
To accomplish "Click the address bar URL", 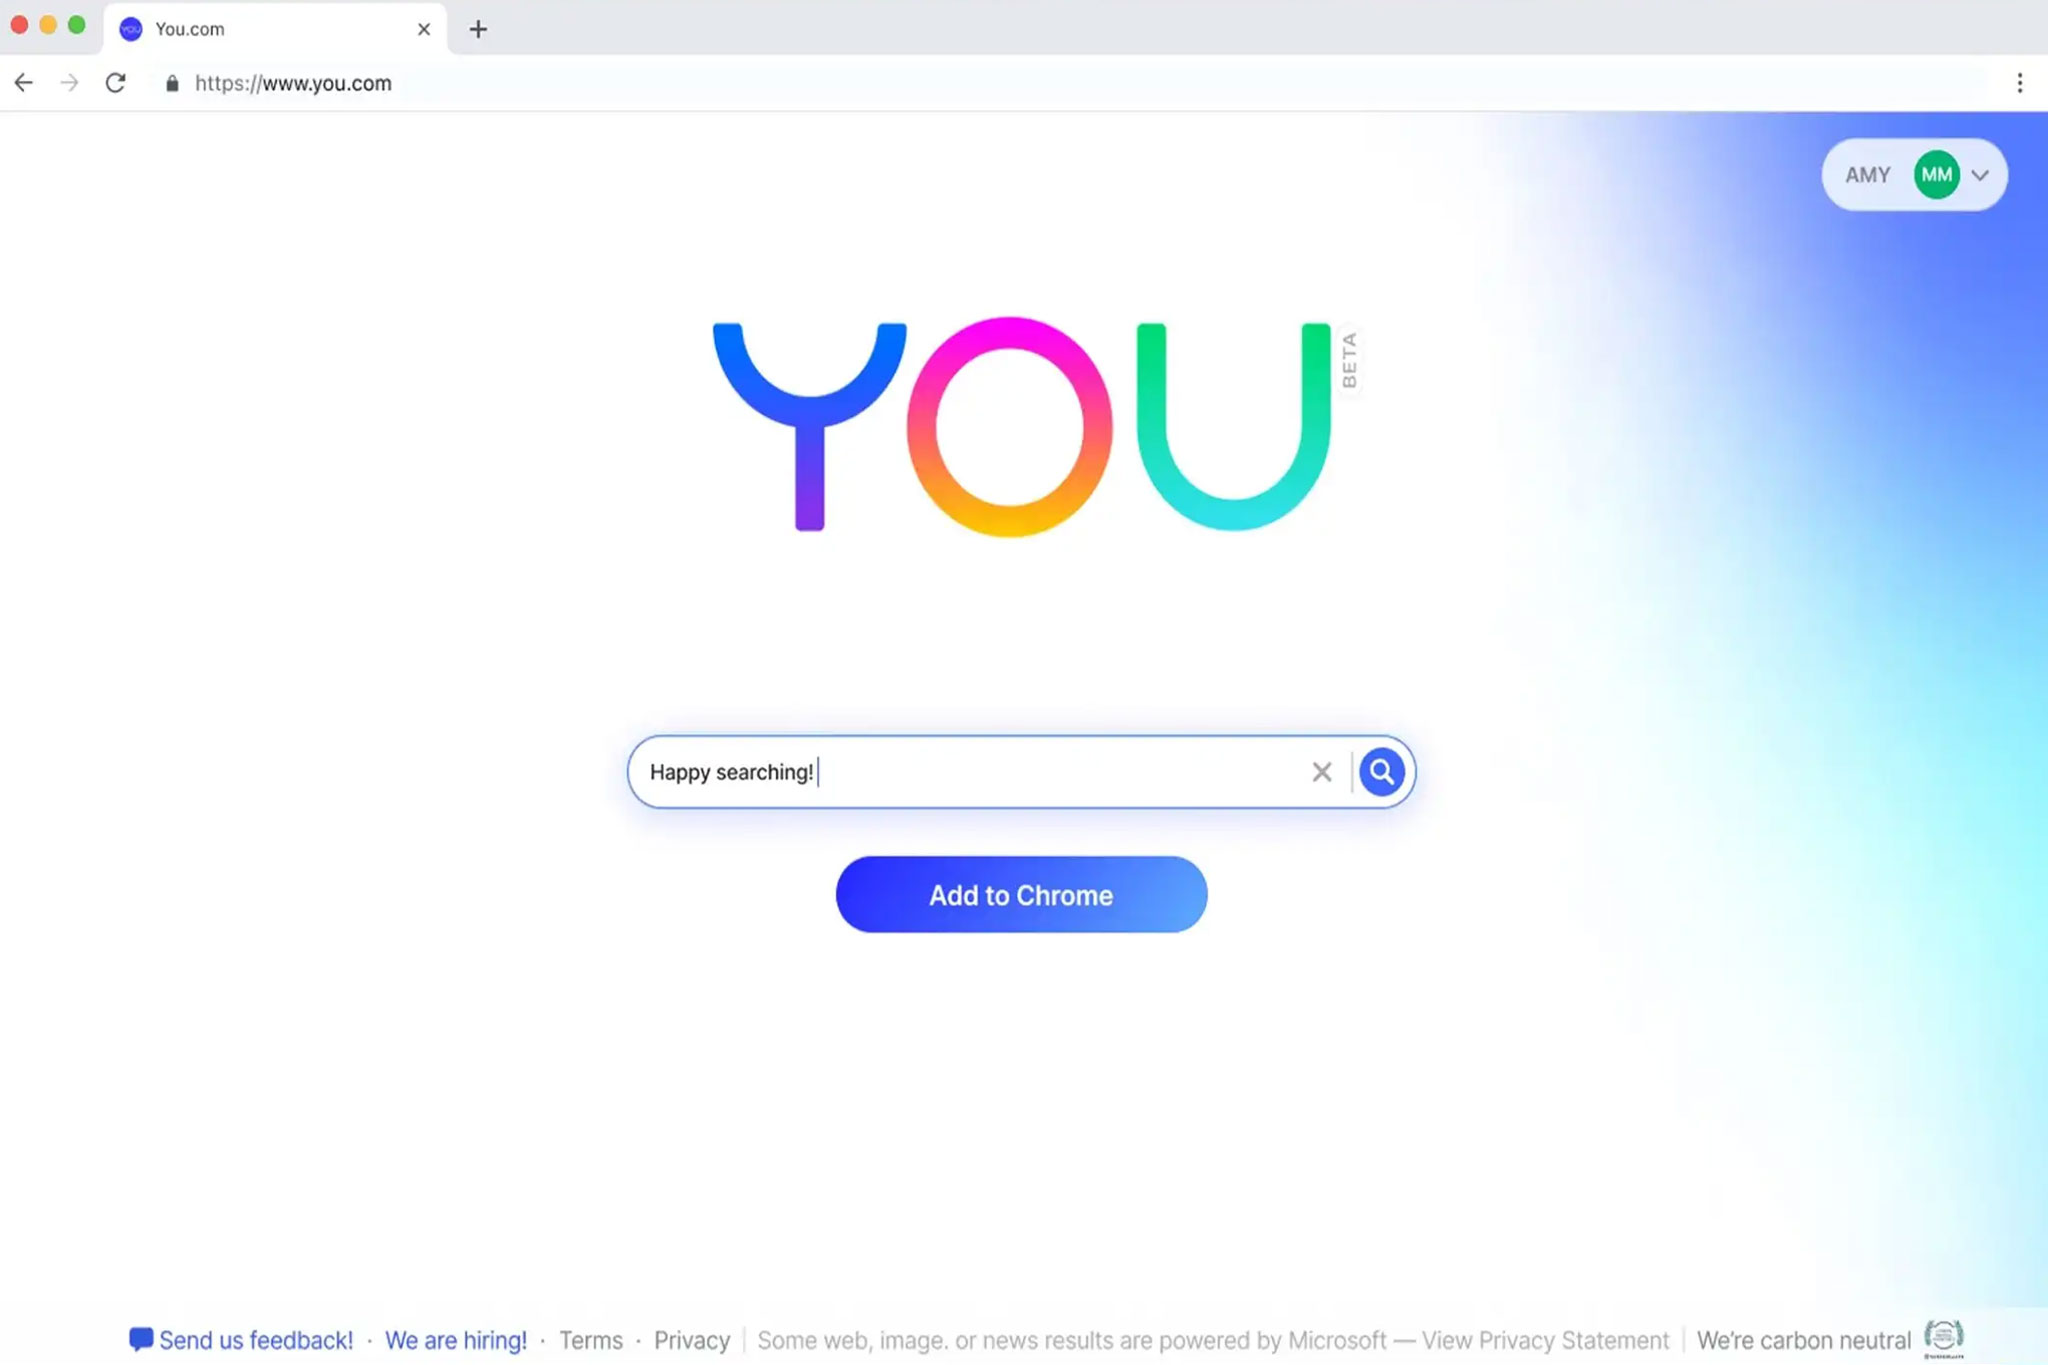I will coord(293,83).
